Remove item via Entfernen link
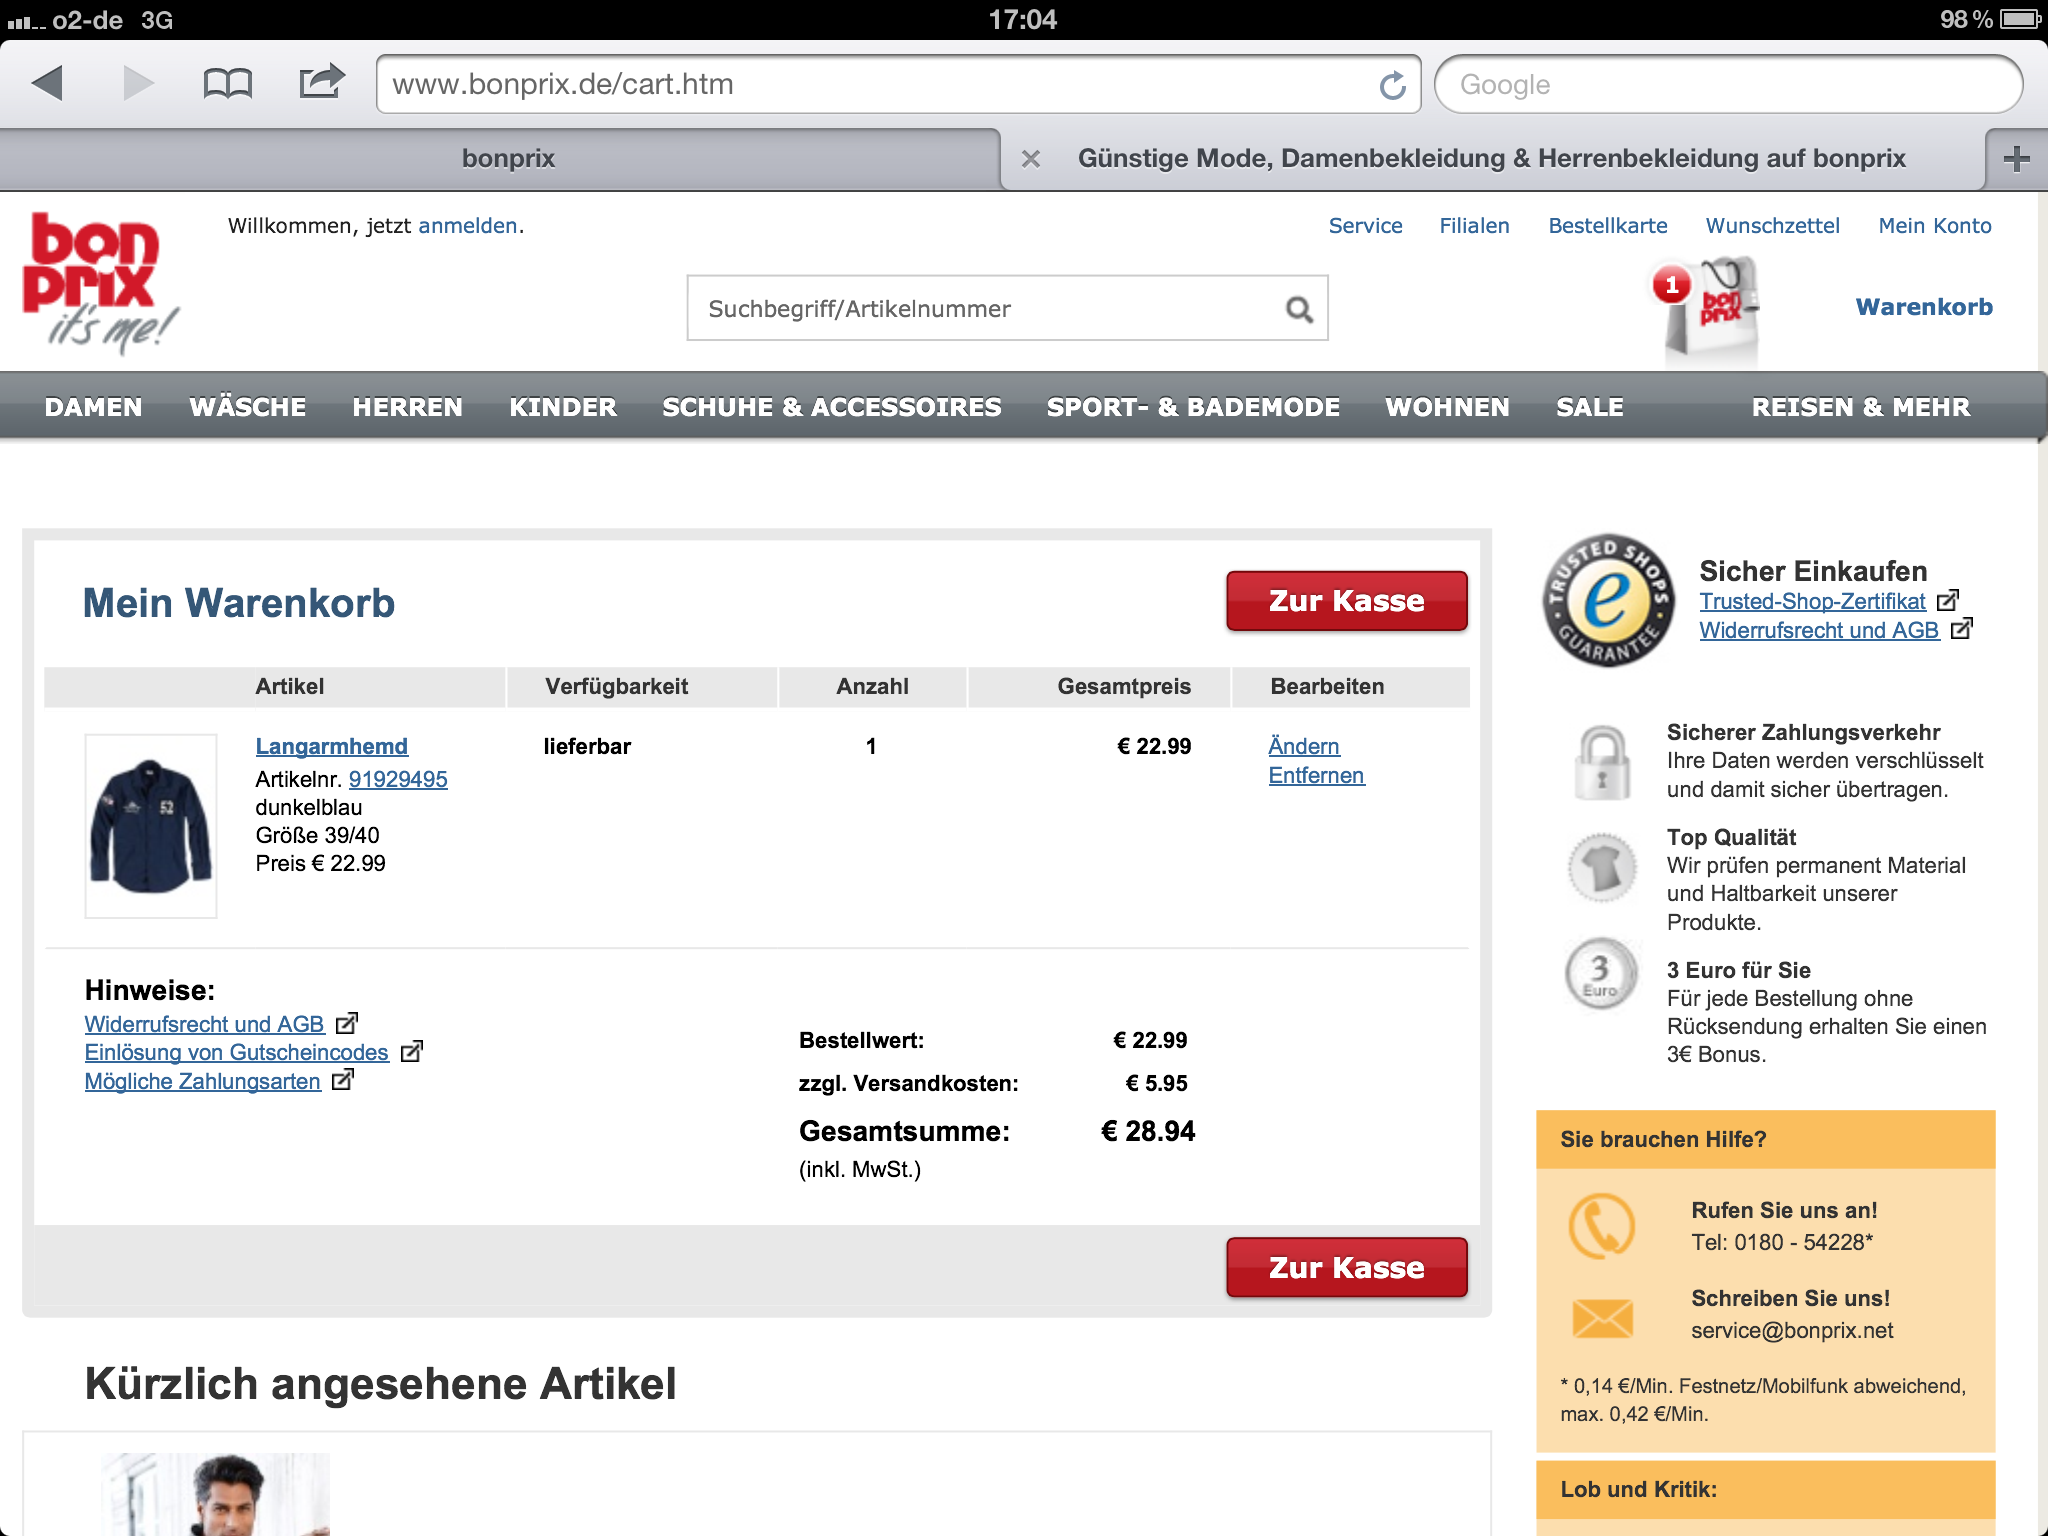The height and width of the screenshot is (1536, 2048). click(x=1315, y=776)
